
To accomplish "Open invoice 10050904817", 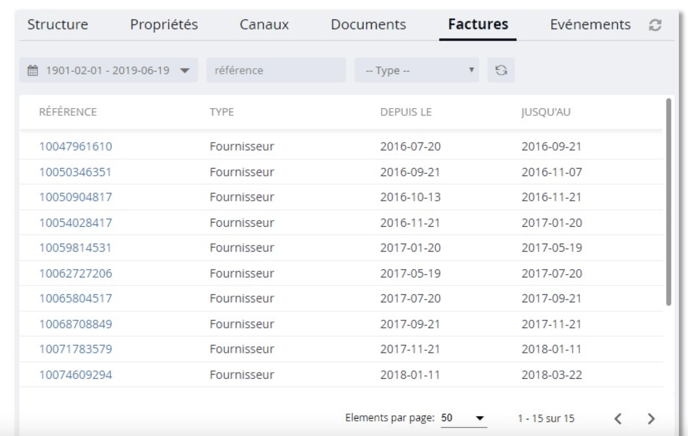I will 75,197.
